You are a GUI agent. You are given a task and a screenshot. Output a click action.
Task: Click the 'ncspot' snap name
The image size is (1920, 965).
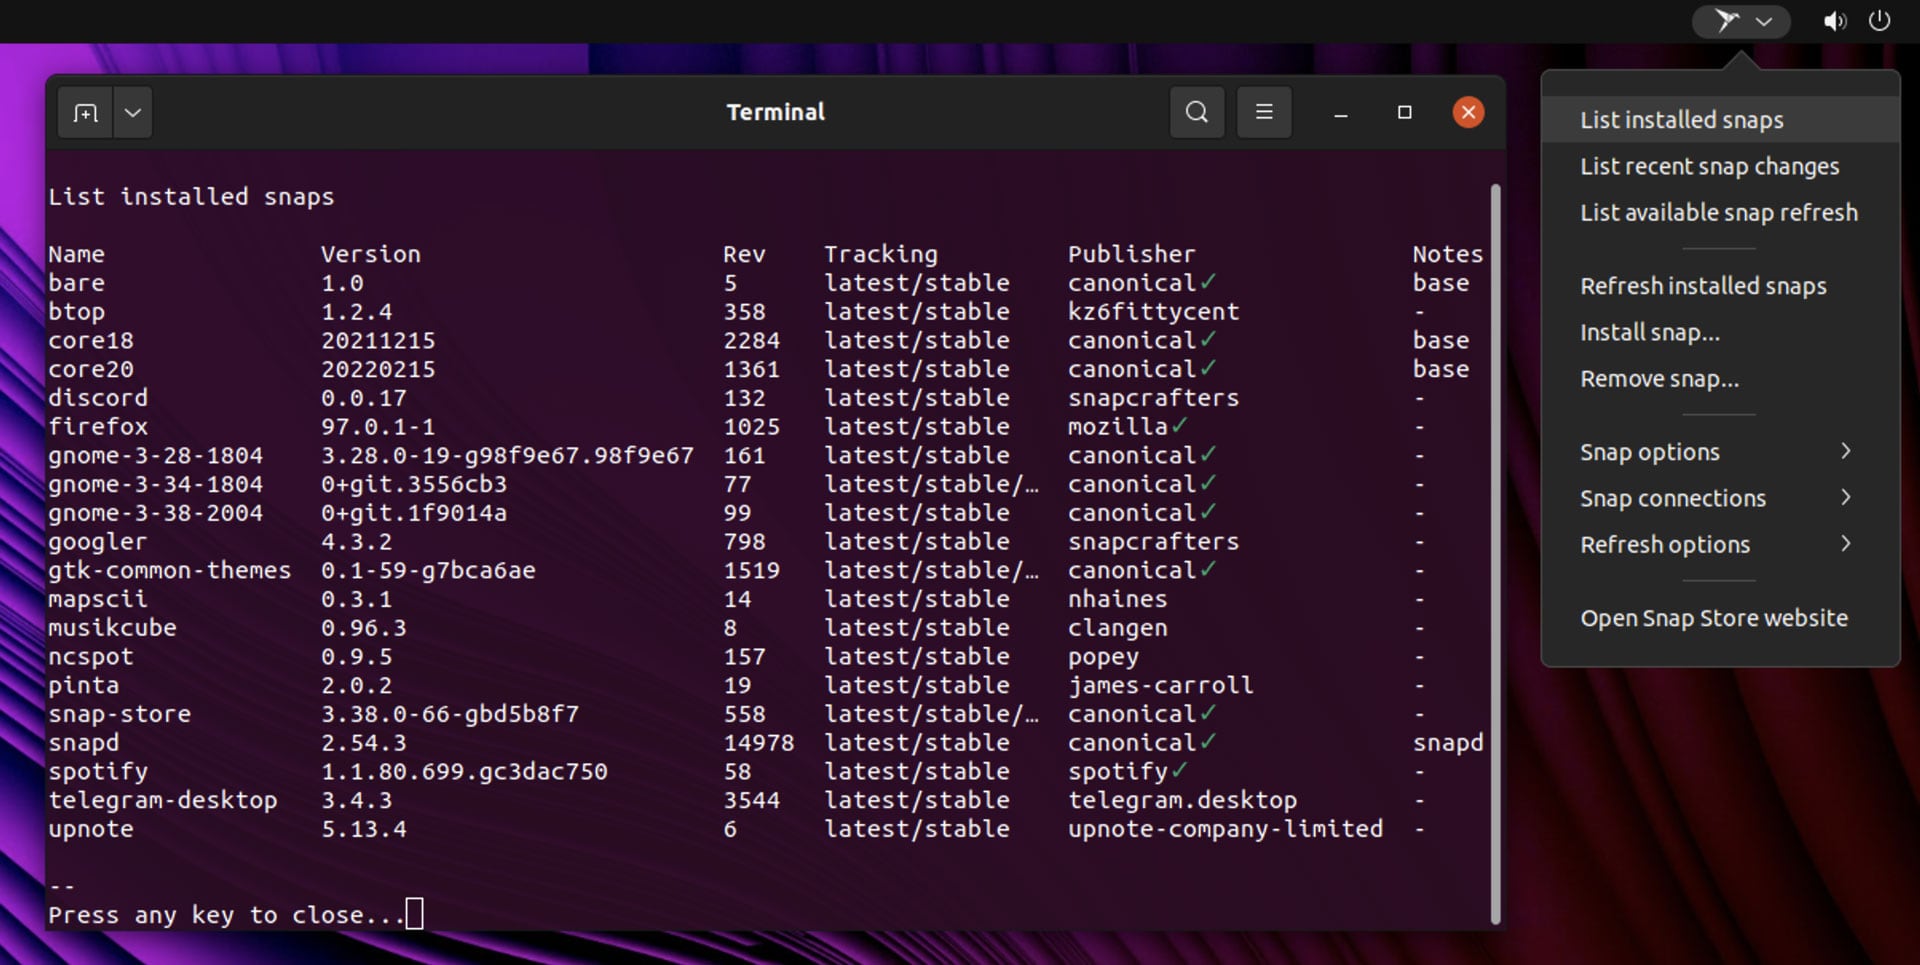click(x=91, y=657)
